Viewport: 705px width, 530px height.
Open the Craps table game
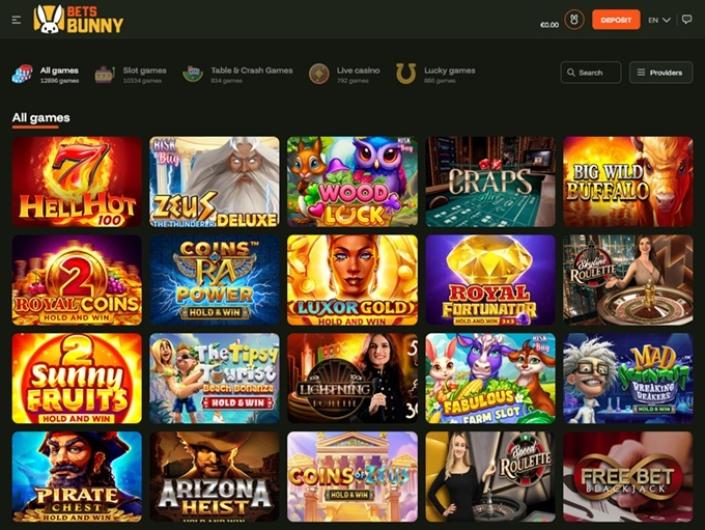tap(490, 182)
